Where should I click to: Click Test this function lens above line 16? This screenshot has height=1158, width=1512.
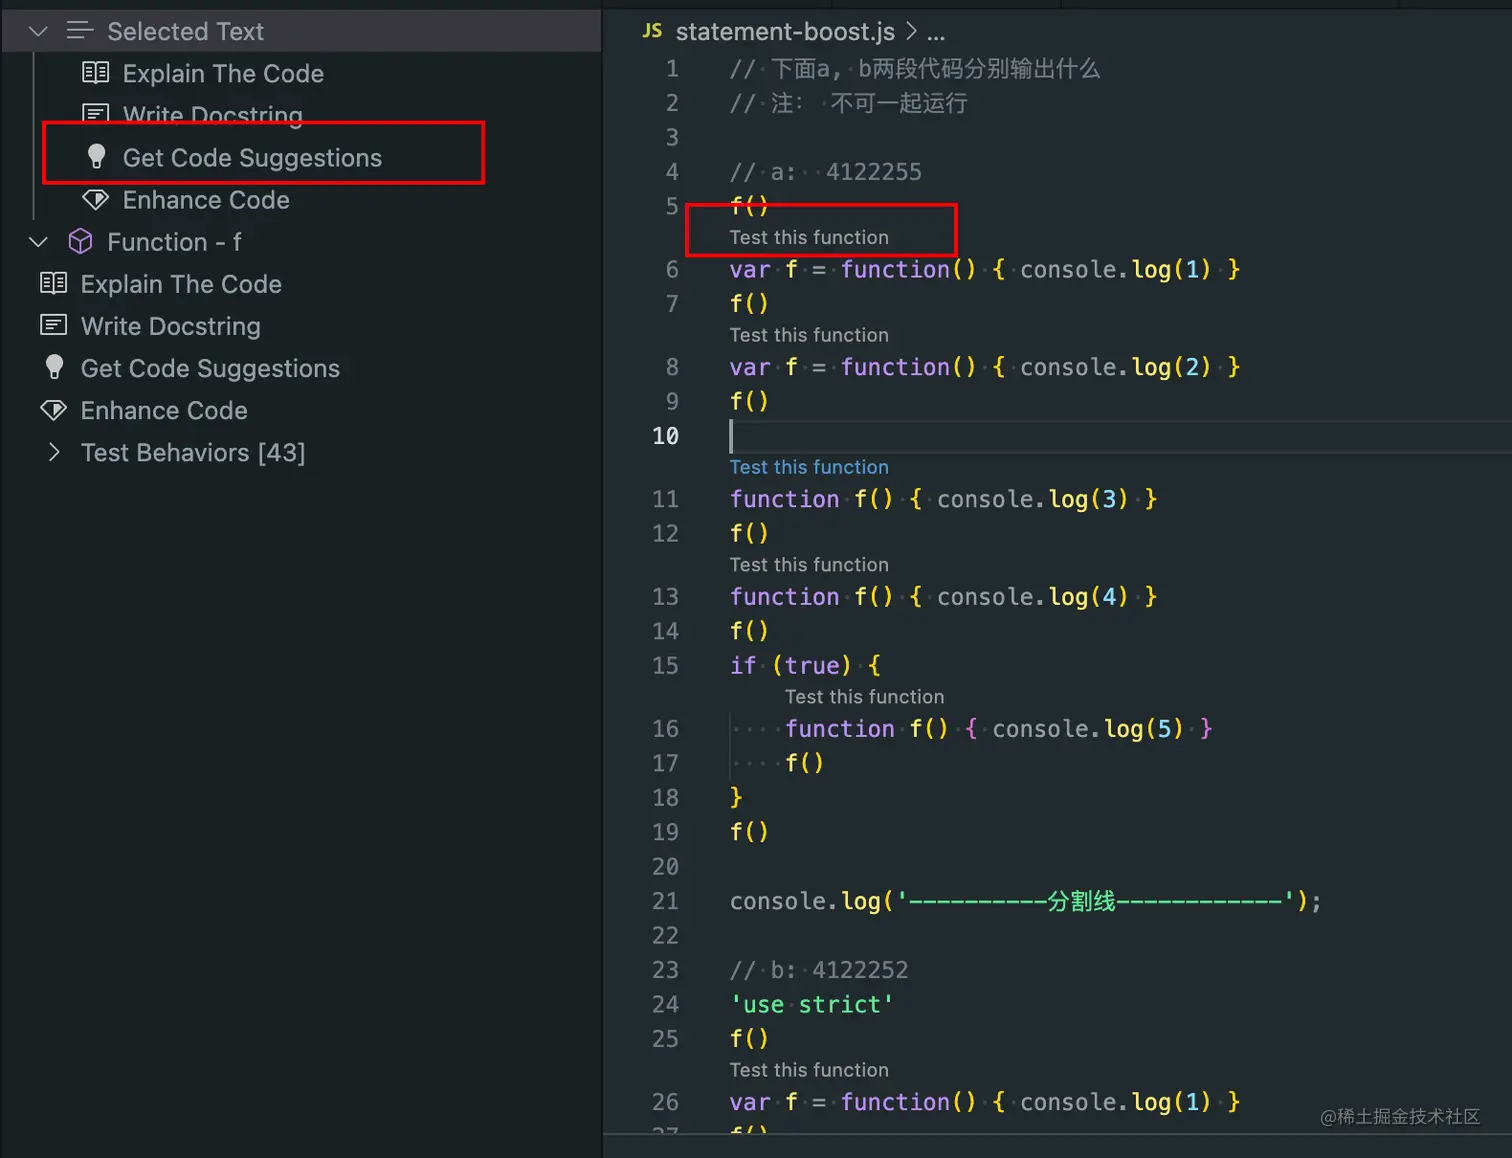click(864, 697)
